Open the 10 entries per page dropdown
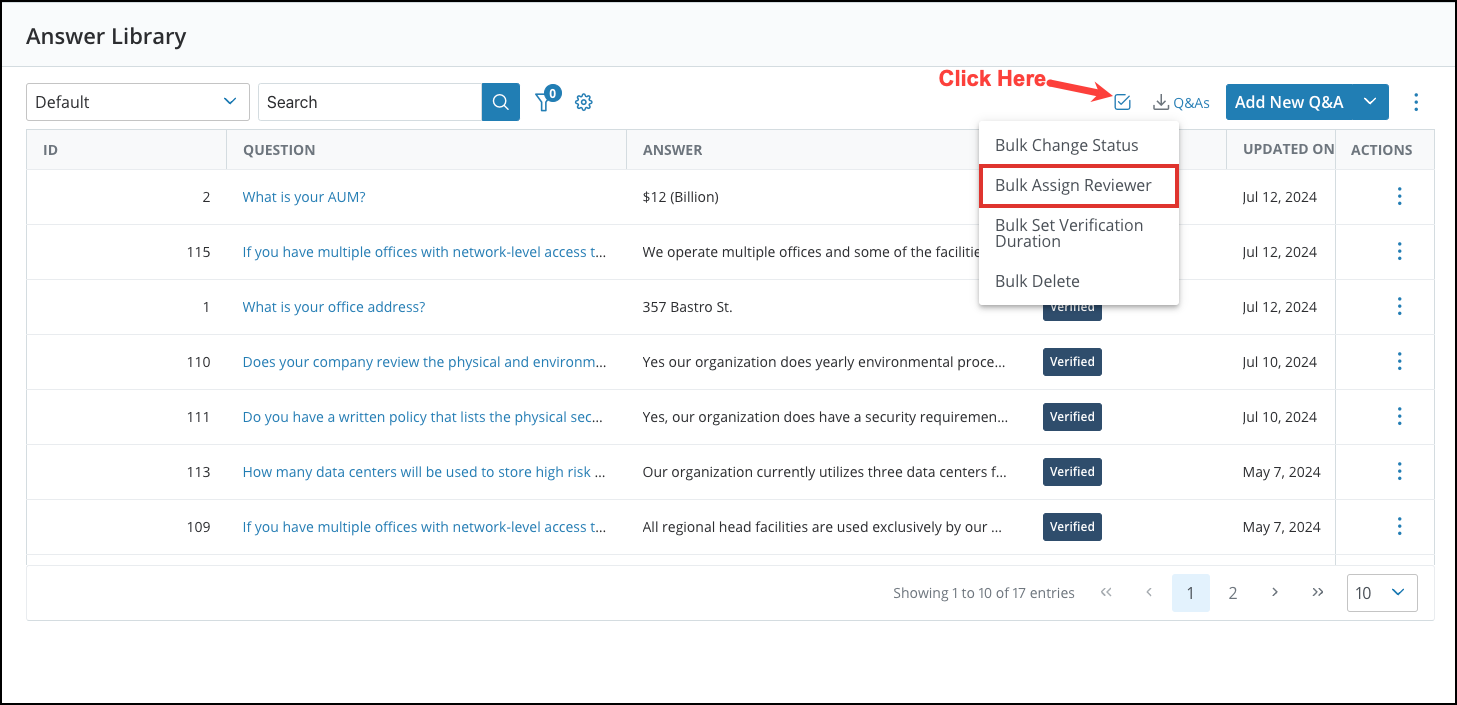The height and width of the screenshot is (705, 1457). [x=1381, y=593]
